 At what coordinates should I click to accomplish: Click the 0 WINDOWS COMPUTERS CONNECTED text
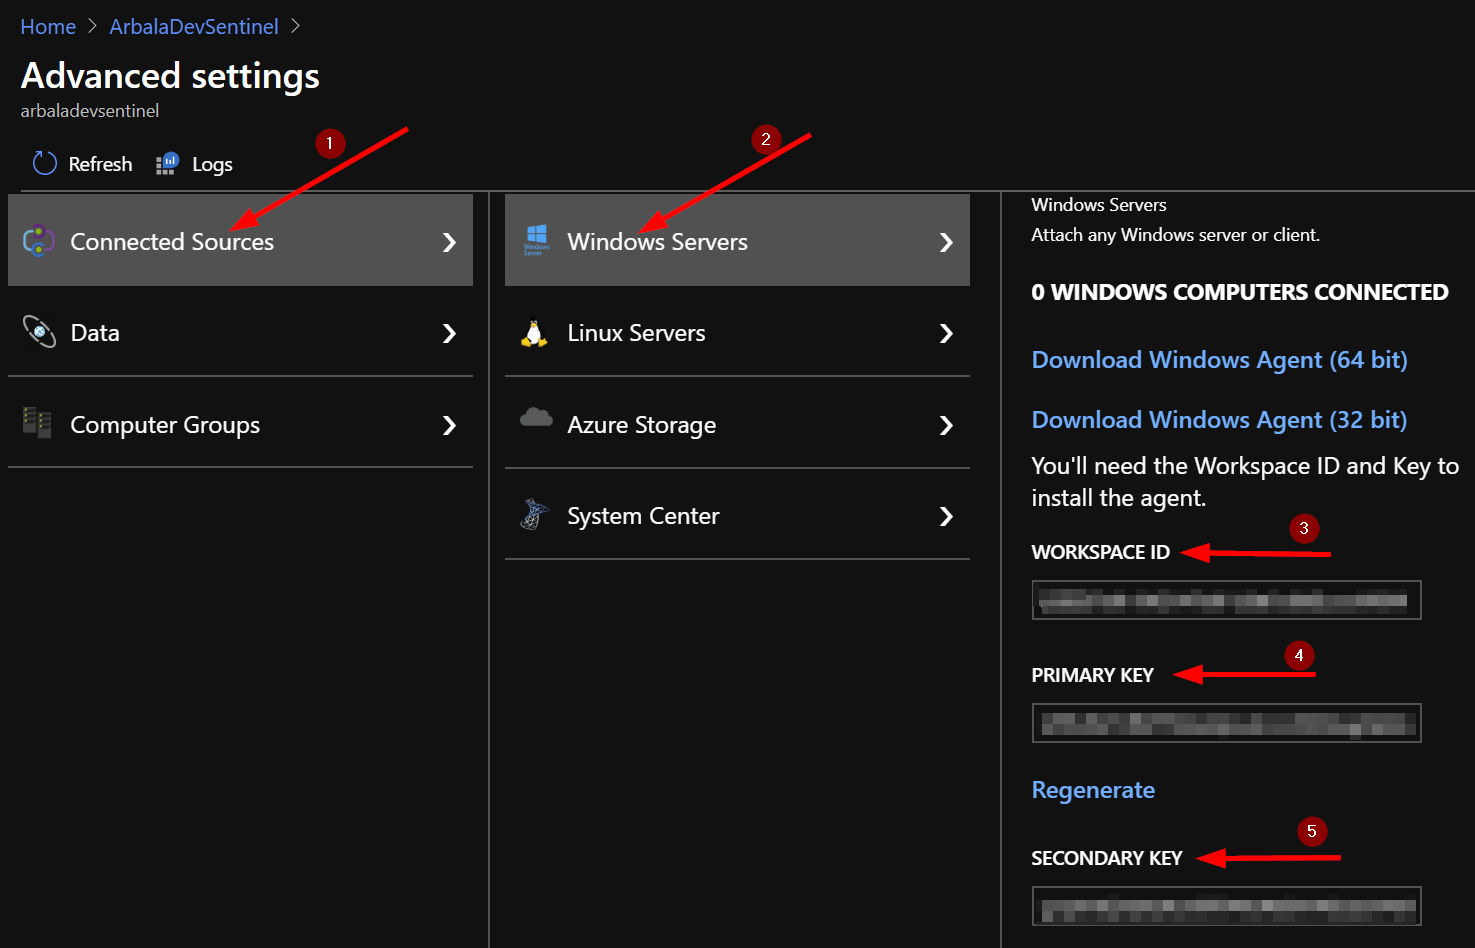(x=1239, y=292)
